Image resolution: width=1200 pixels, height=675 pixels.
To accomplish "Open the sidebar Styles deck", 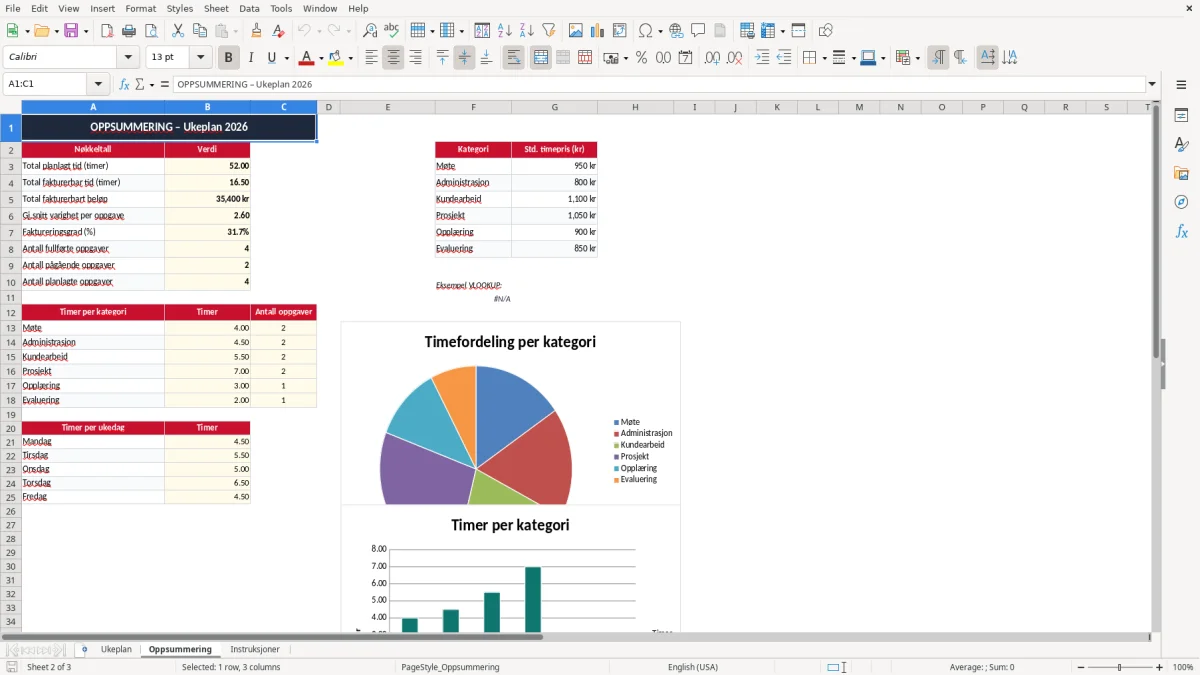I will pos(1181,145).
